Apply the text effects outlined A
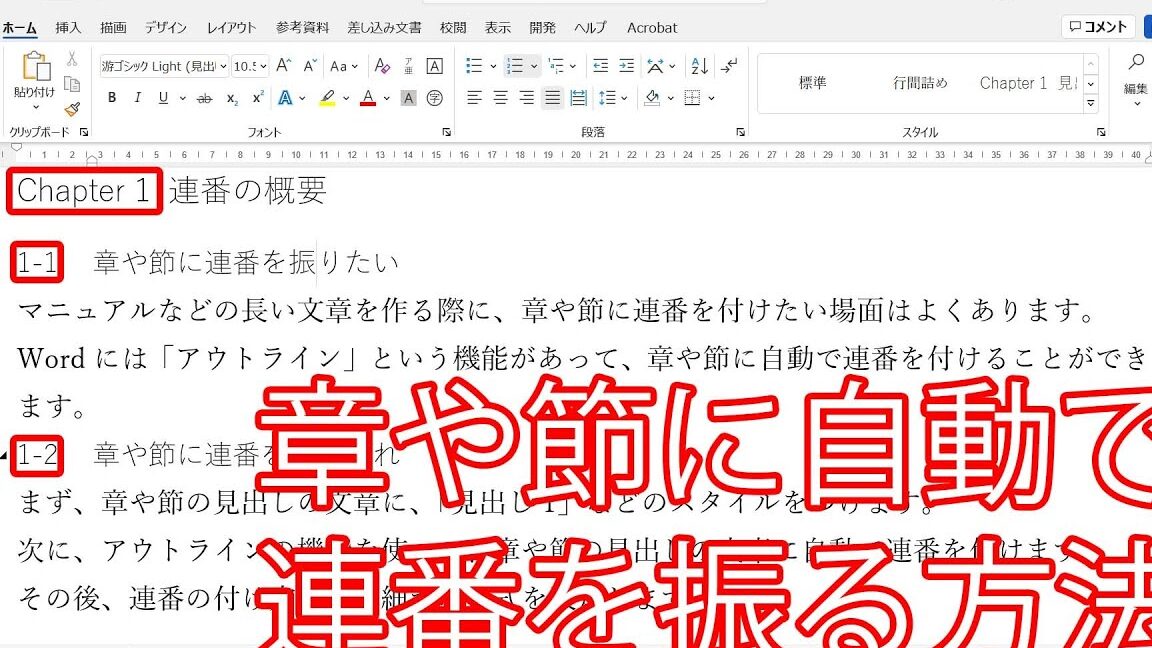 (x=285, y=98)
